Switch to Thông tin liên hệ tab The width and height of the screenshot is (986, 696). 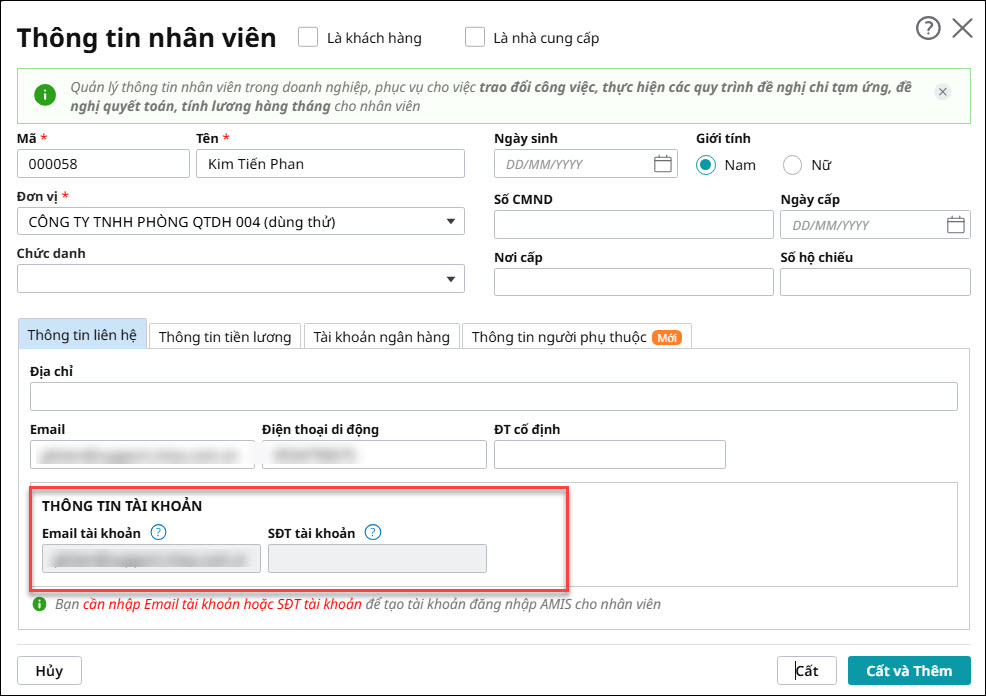82,334
